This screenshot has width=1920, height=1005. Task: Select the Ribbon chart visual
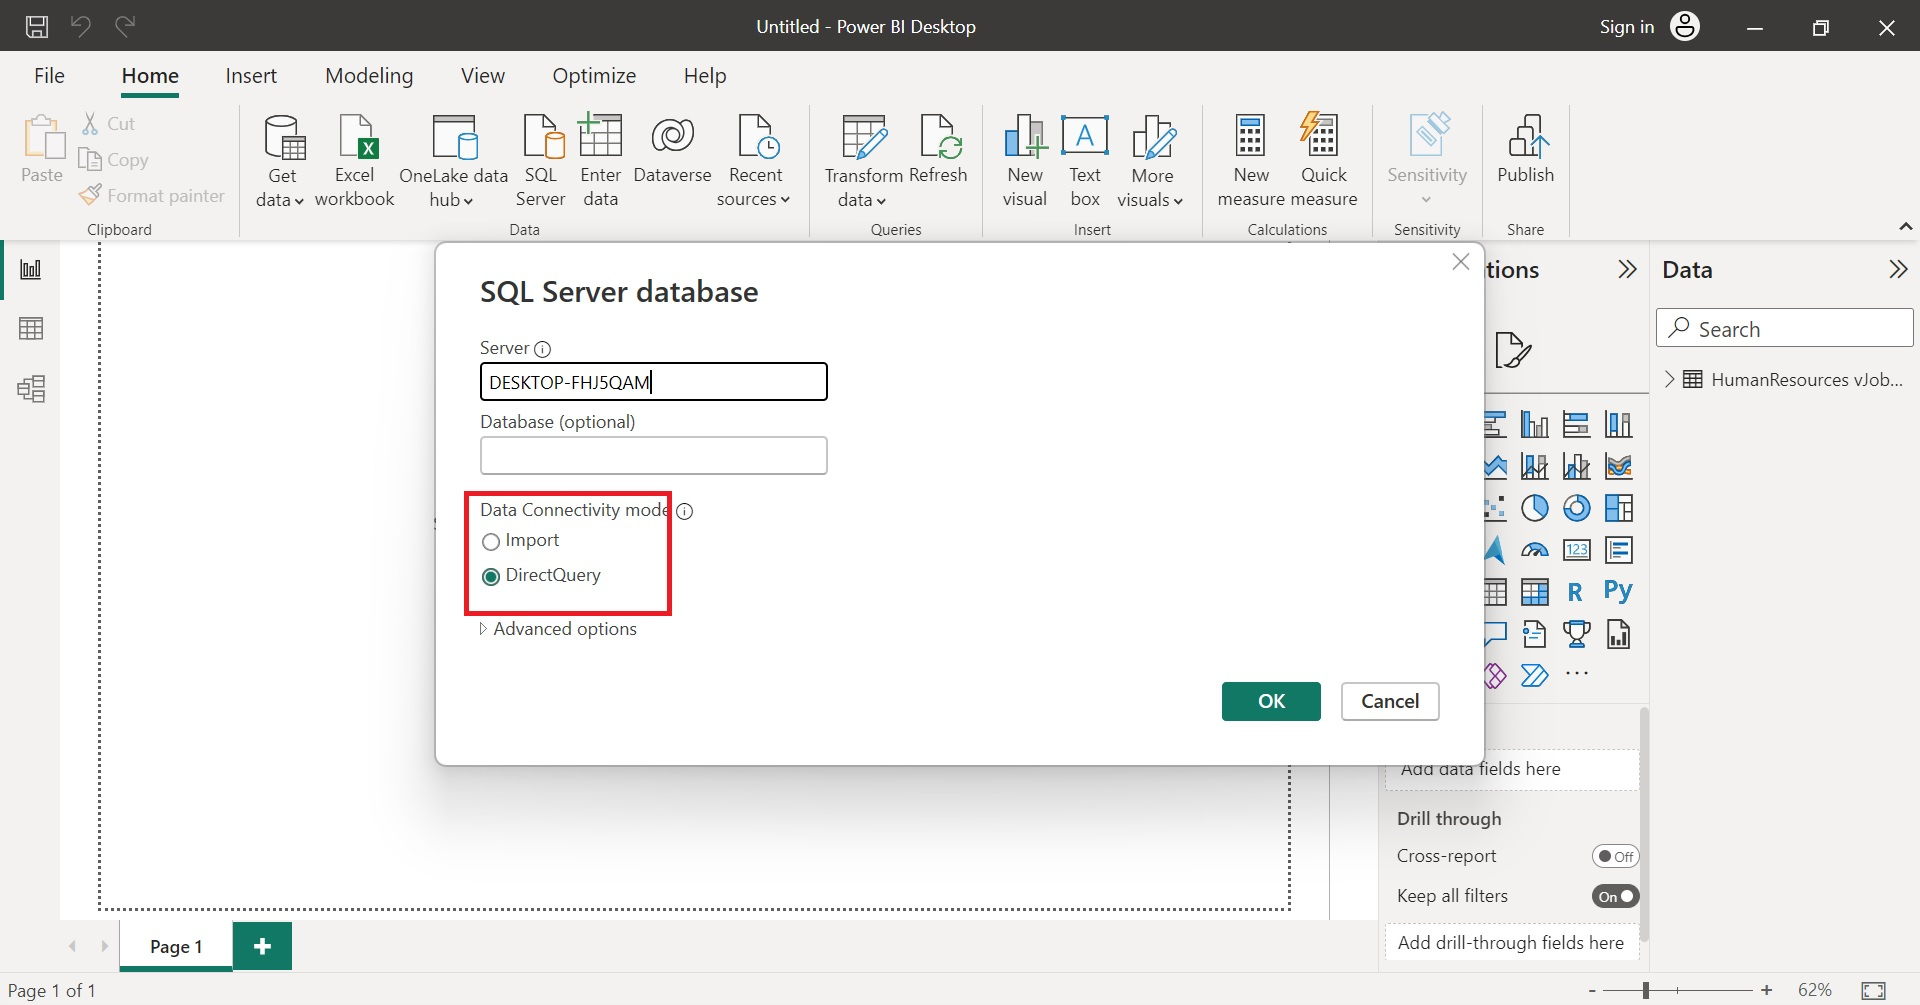click(1619, 466)
